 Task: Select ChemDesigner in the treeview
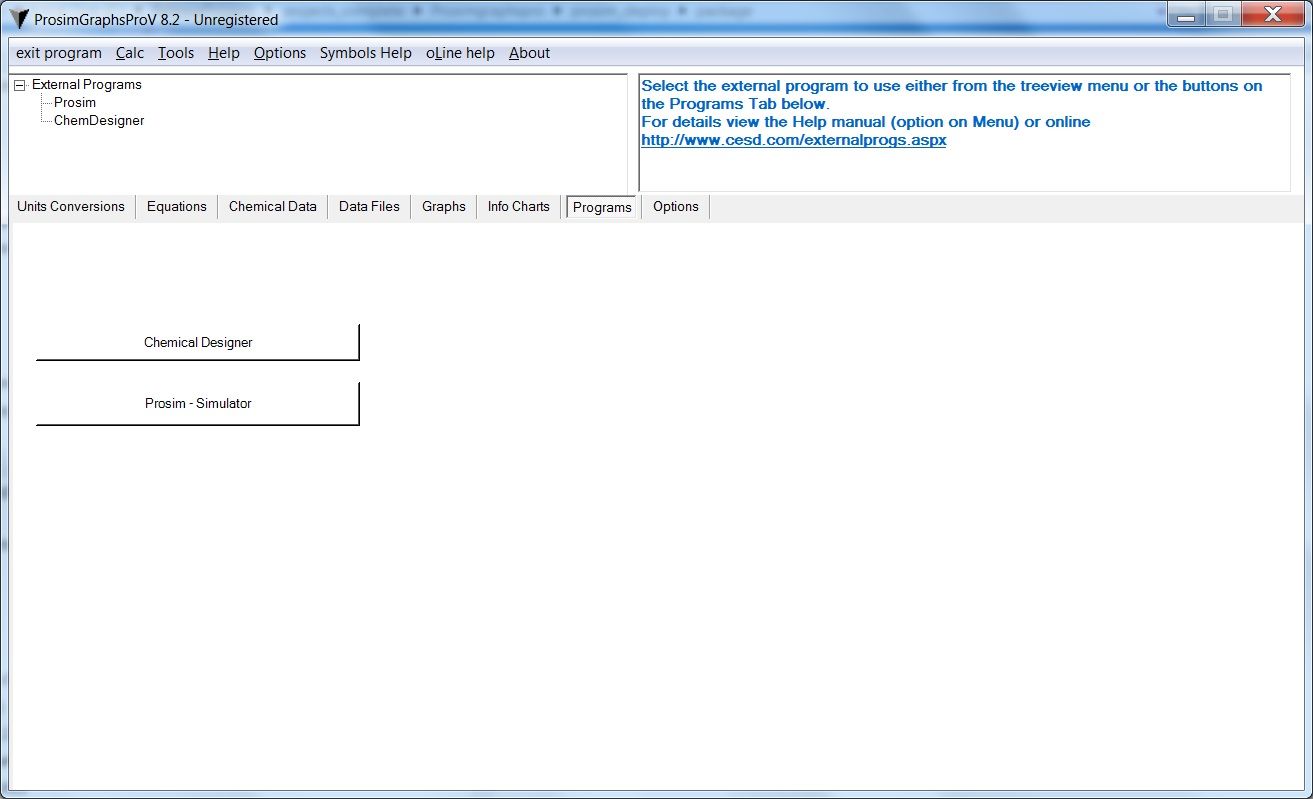[x=99, y=120]
